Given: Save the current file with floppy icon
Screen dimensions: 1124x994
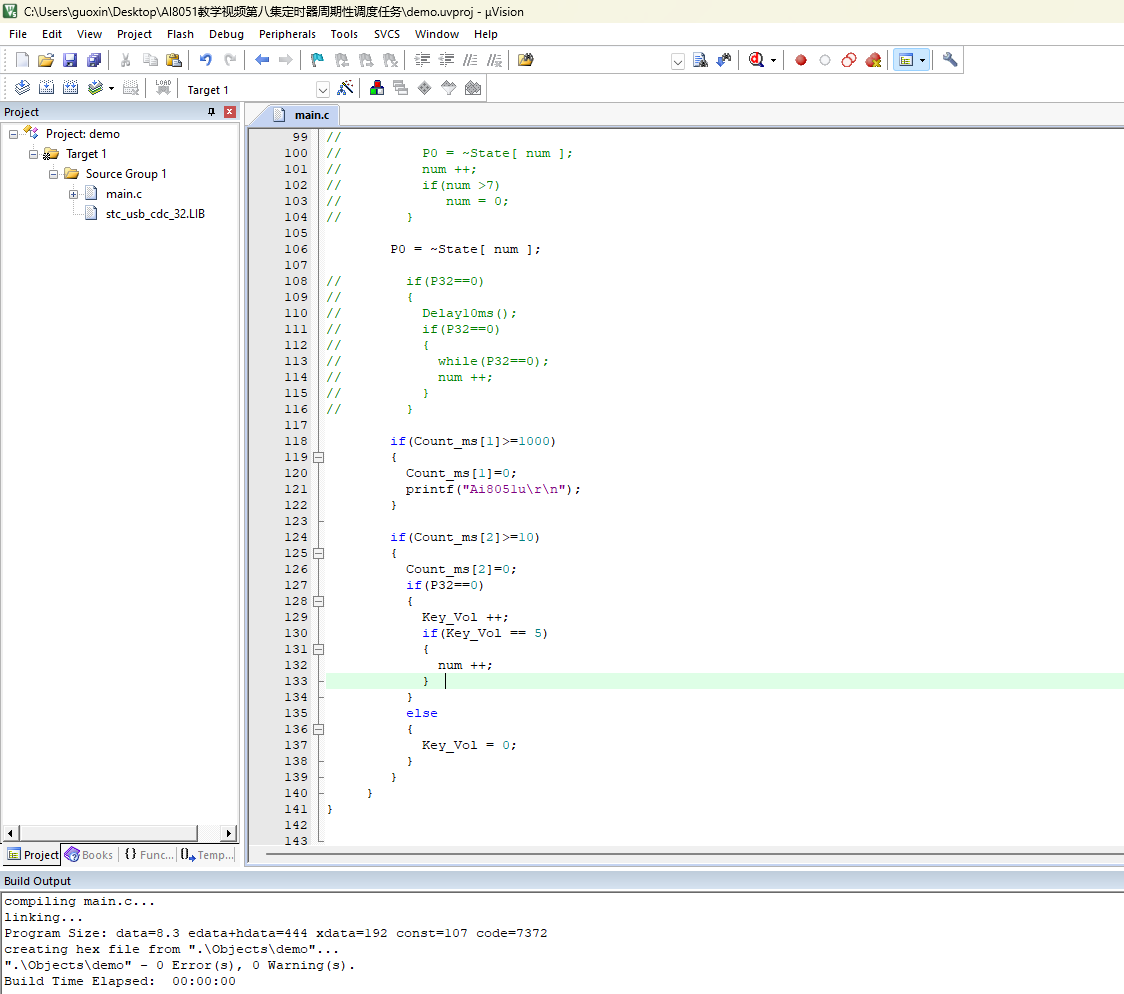Looking at the screenshot, I should point(70,60).
